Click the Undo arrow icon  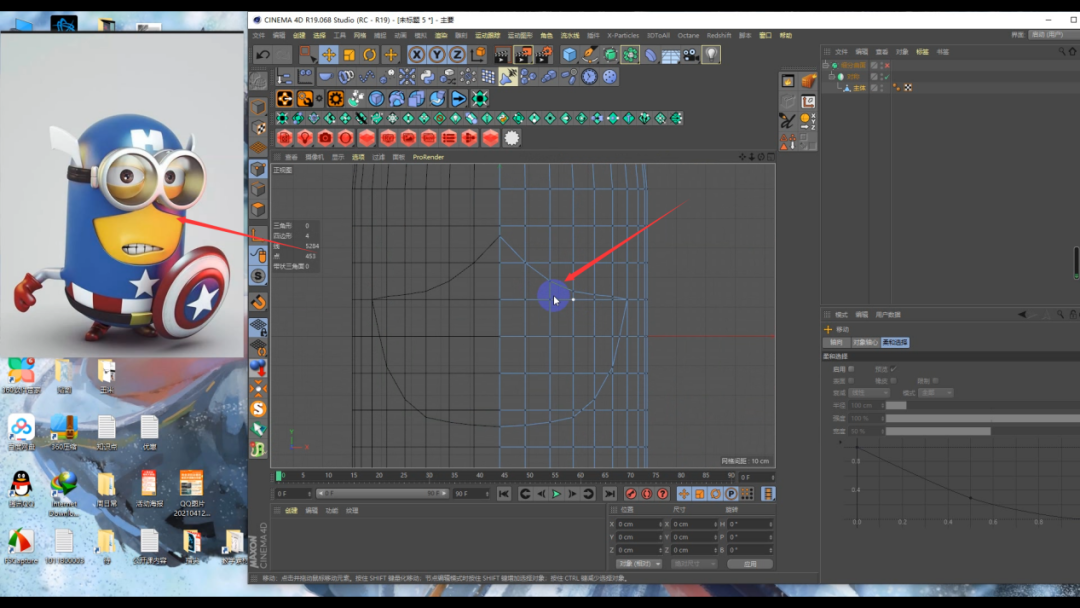point(263,54)
